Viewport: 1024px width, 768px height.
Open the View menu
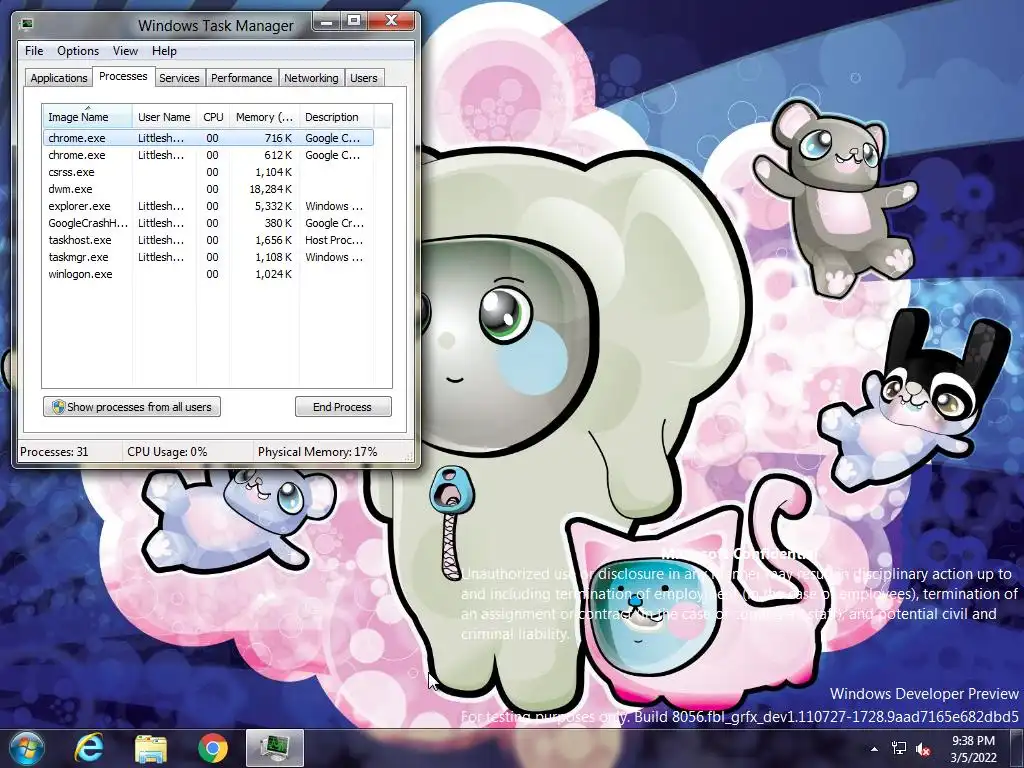(125, 51)
